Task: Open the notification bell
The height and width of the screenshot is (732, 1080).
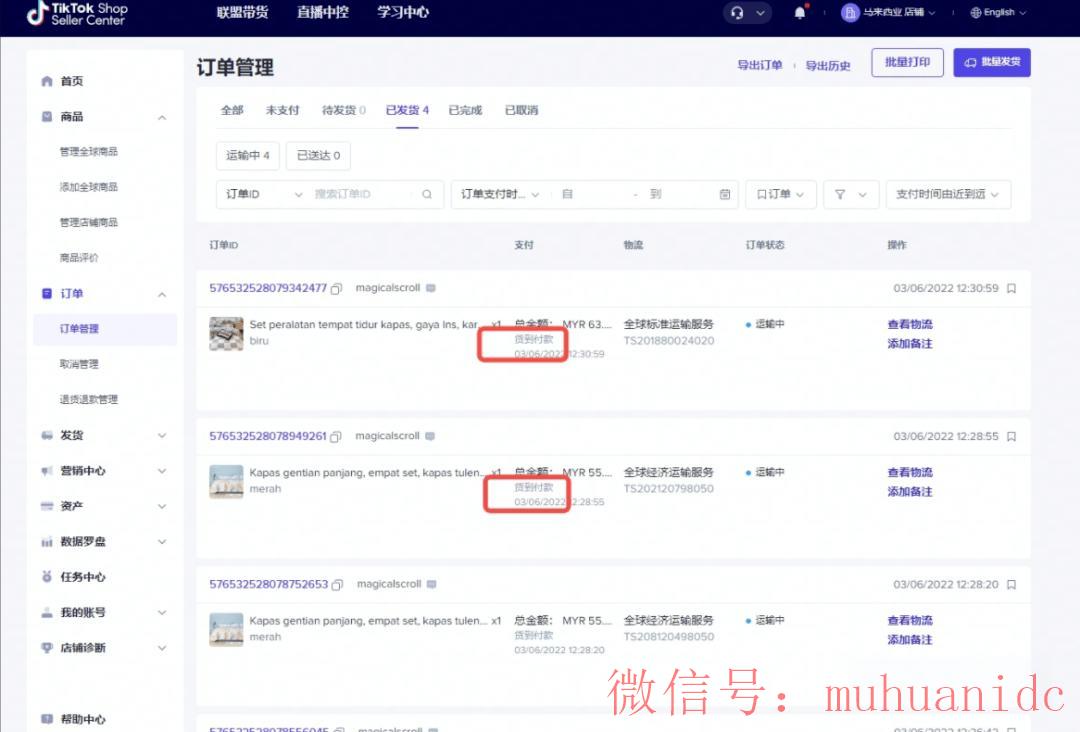Action: pos(800,13)
